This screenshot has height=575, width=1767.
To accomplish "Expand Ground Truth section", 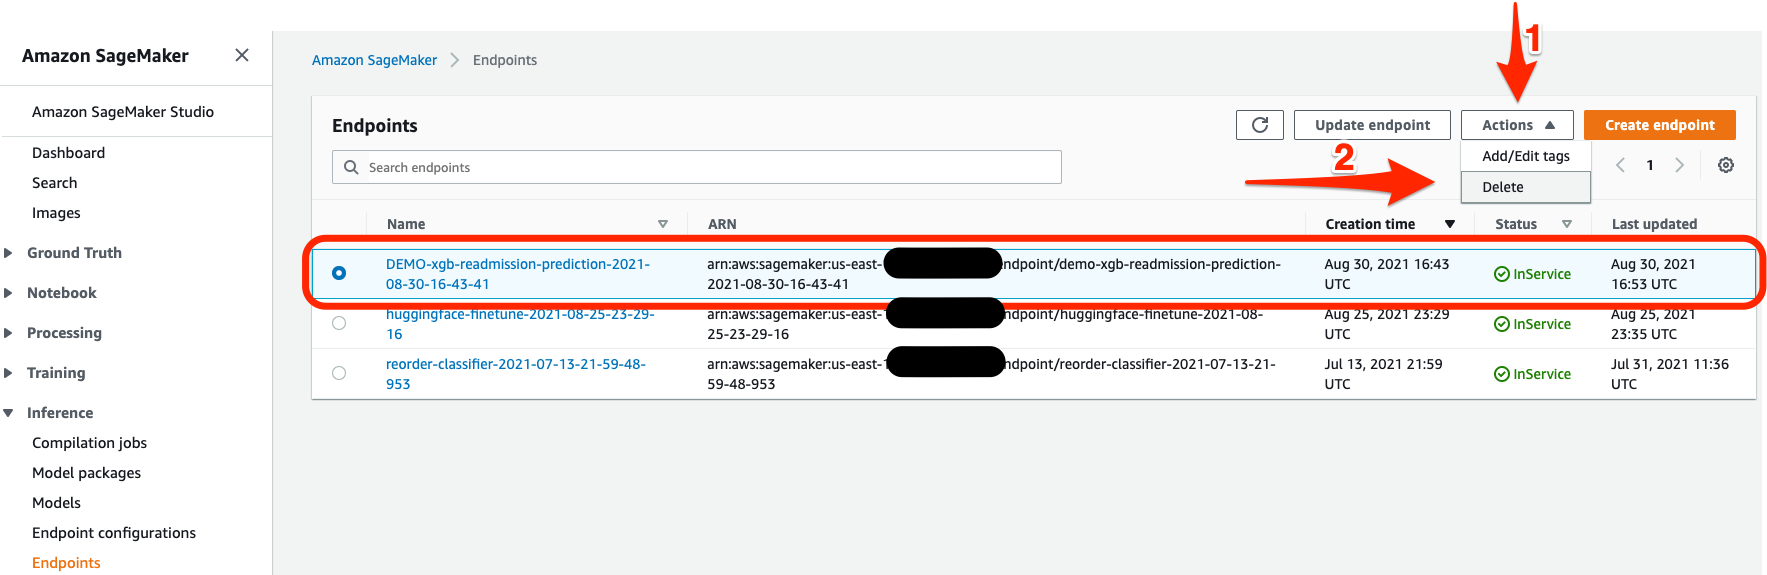I will [x=8, y=253].
